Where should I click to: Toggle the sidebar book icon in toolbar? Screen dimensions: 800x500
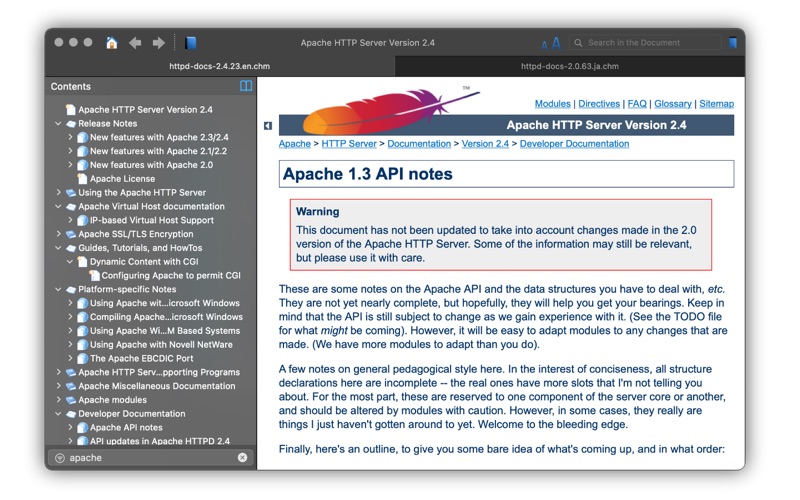(191, 43)
